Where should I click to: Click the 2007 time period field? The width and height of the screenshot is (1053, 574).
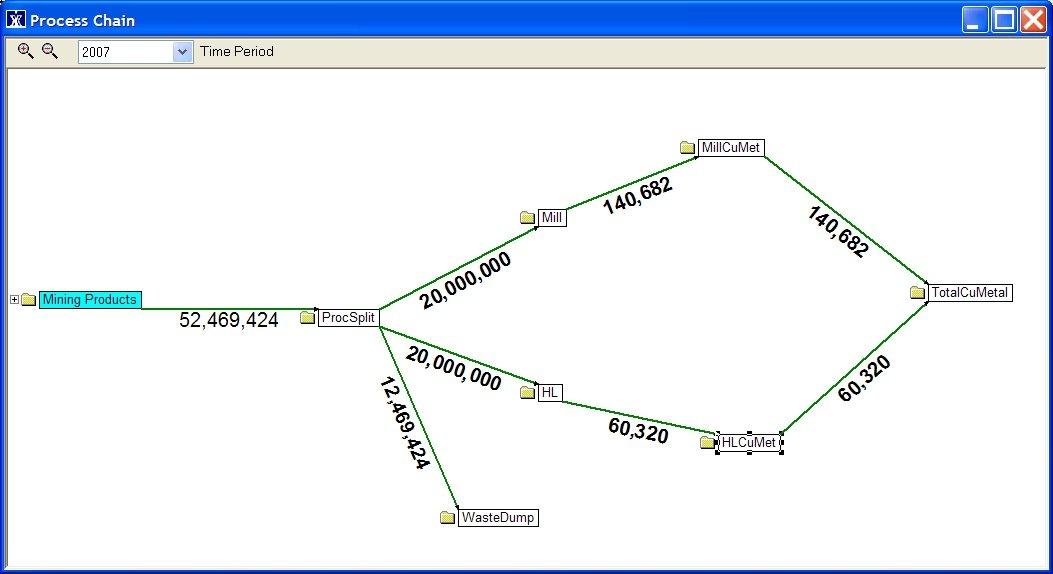click(126, 52)
